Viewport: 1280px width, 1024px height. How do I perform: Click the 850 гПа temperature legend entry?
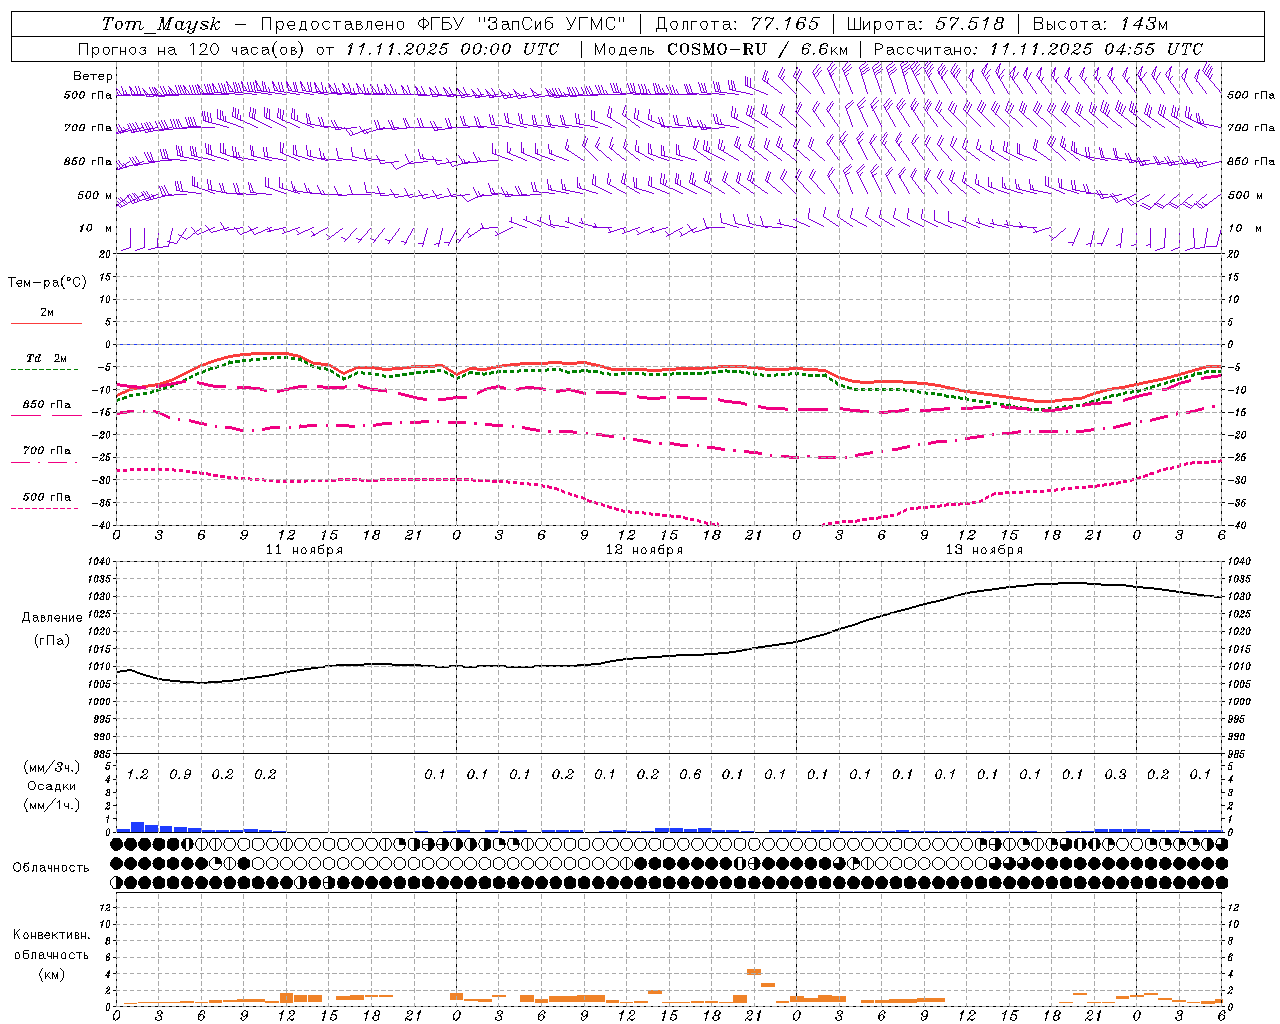pyautogui.click(x=47, y=405)
